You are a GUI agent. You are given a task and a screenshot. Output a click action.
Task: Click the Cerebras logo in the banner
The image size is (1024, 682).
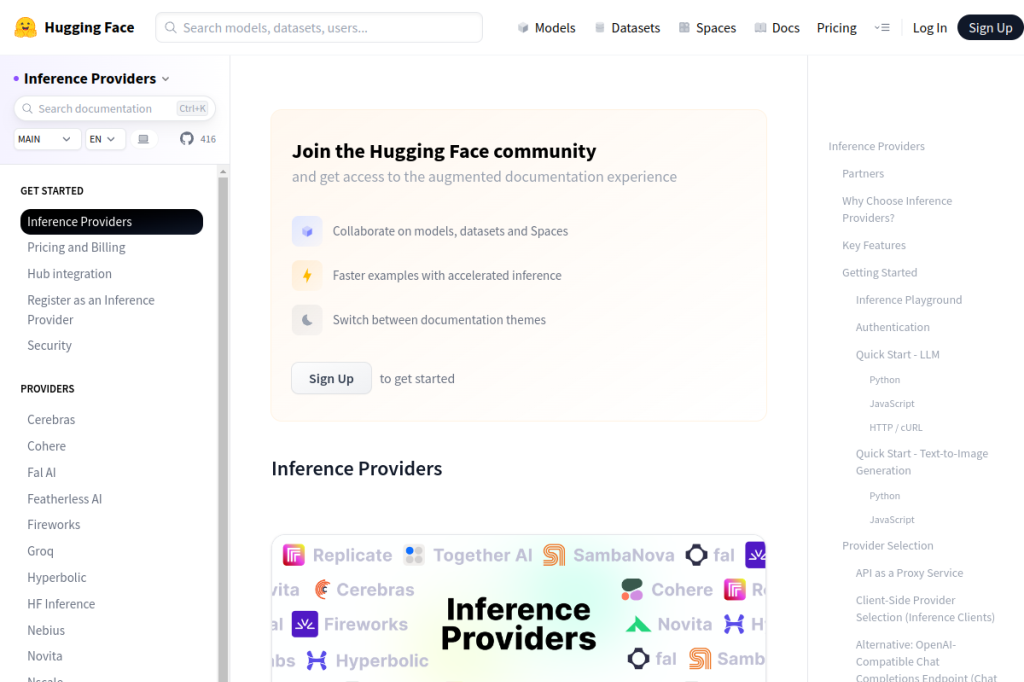[322, 589]
